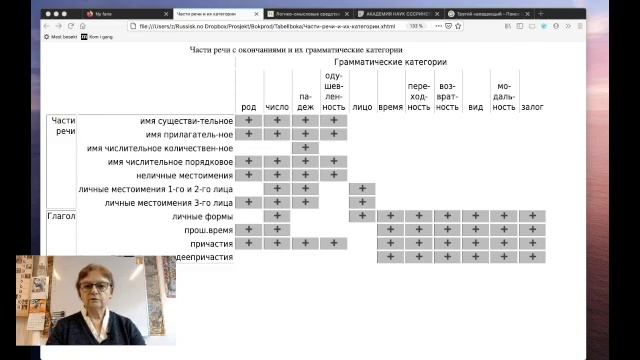640x360 pixels.
Task: Click the одушевленность column header
Action: [x=334, y=91]
